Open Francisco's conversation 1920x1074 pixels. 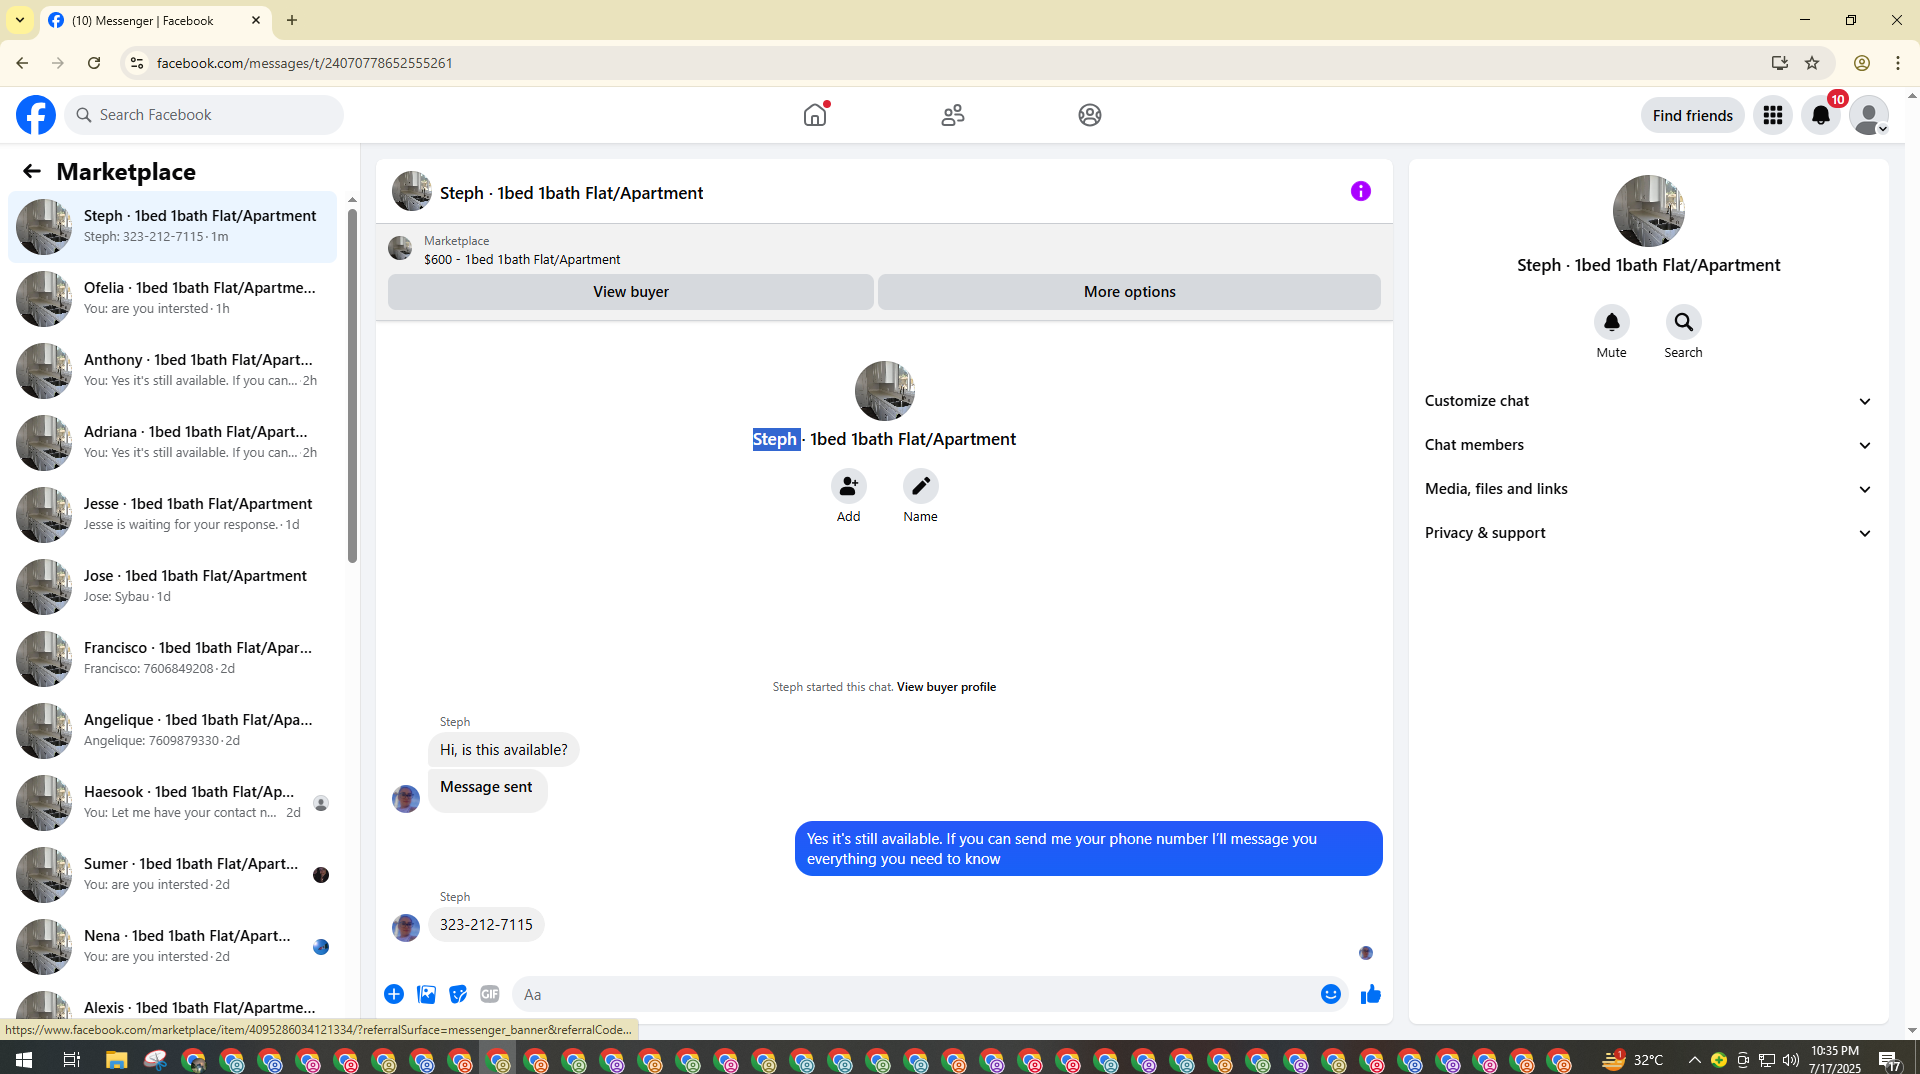172,658
